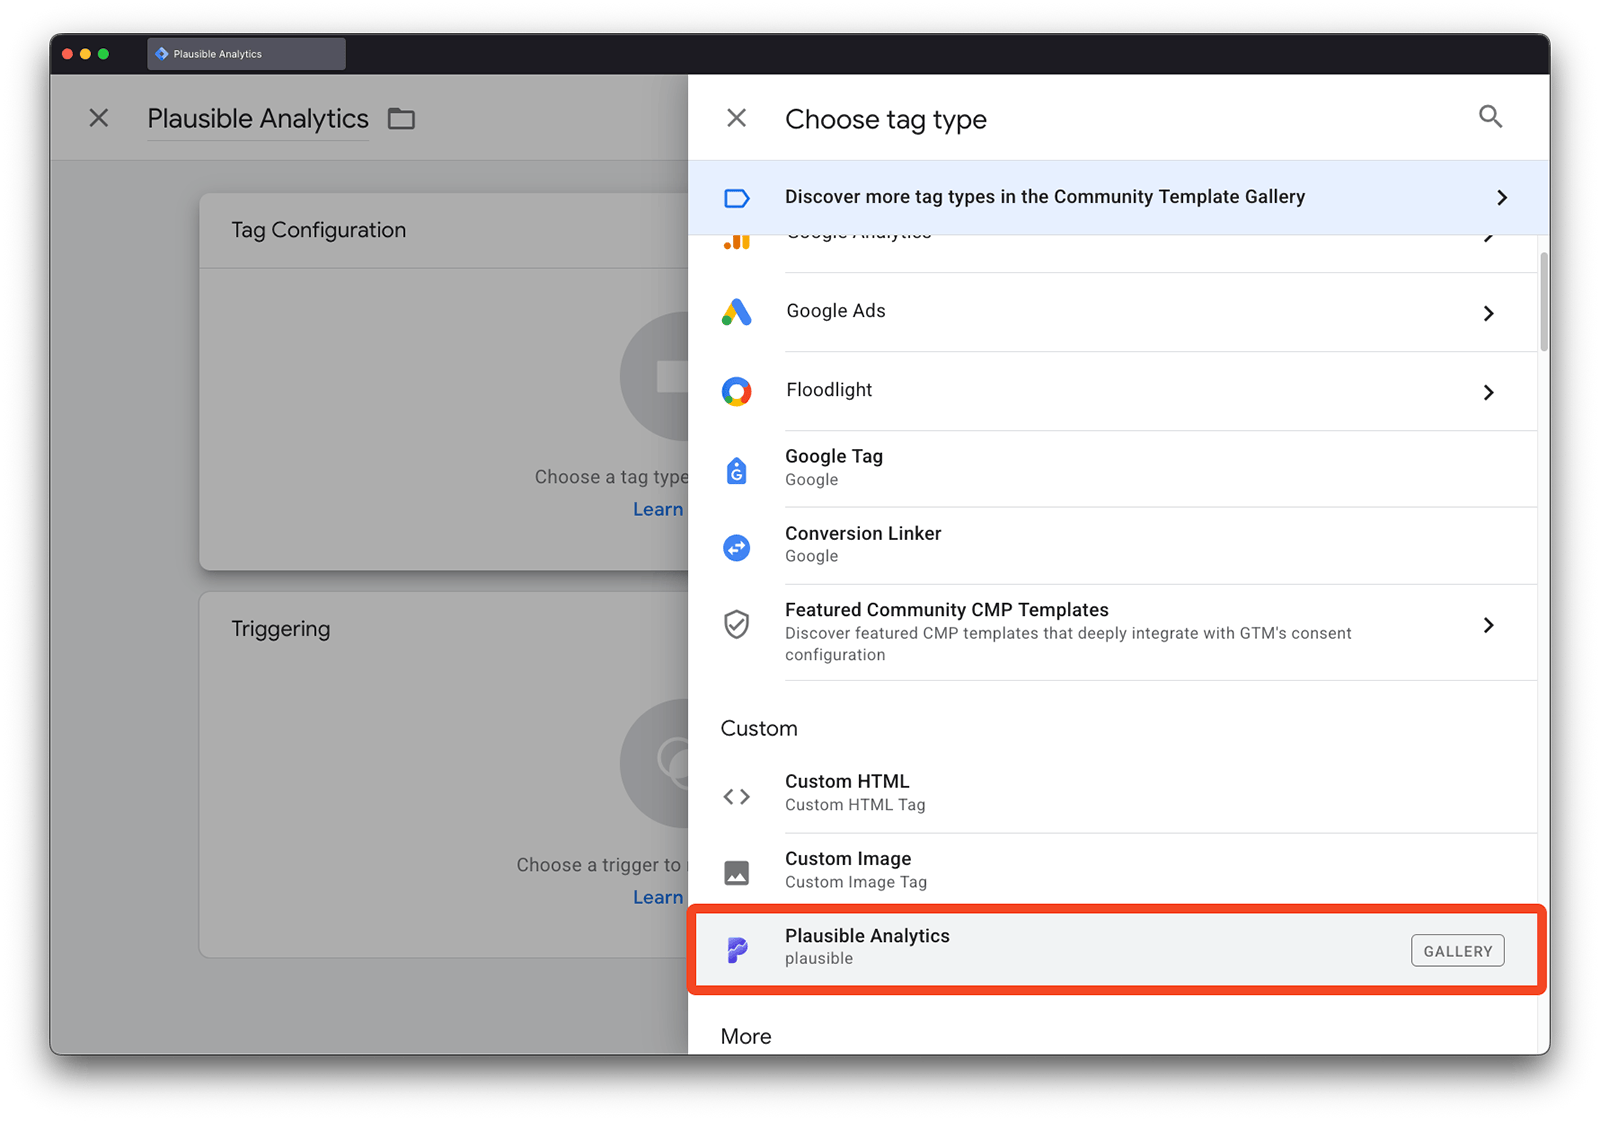Choose the Custom HTML tag type
The width and height of the screenshot is (1600, 1121).
tap(847, 782)
